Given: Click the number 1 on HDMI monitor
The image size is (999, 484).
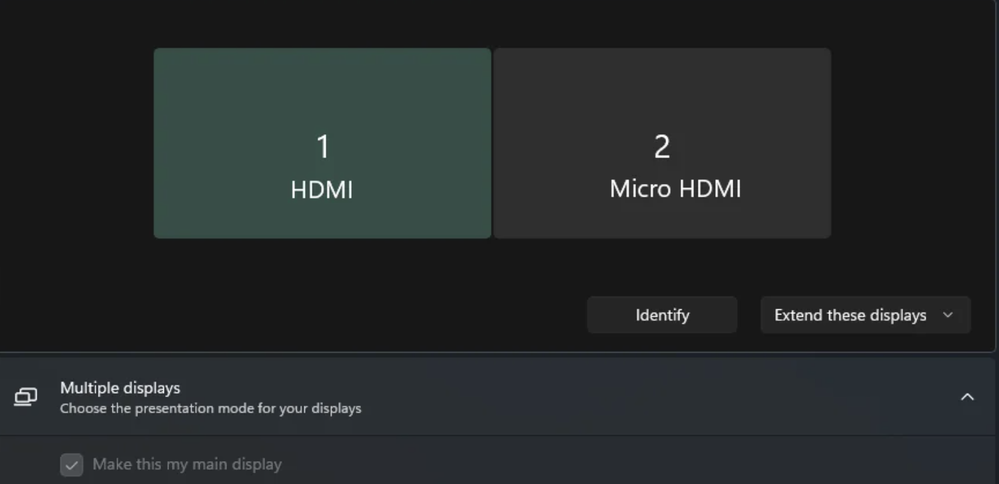Looking at the screenshot, I should tap(322, 147).
